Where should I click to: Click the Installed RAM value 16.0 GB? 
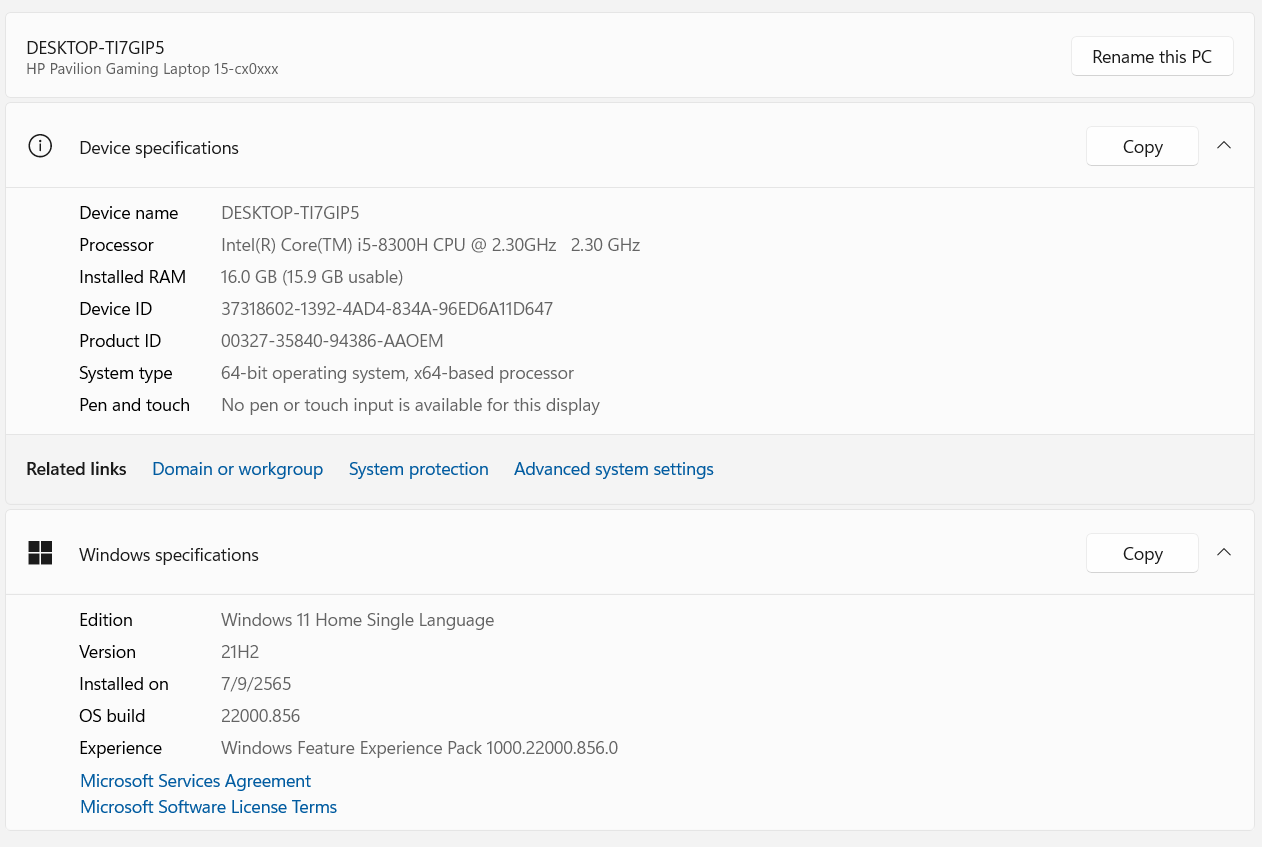tap(312, 277)
